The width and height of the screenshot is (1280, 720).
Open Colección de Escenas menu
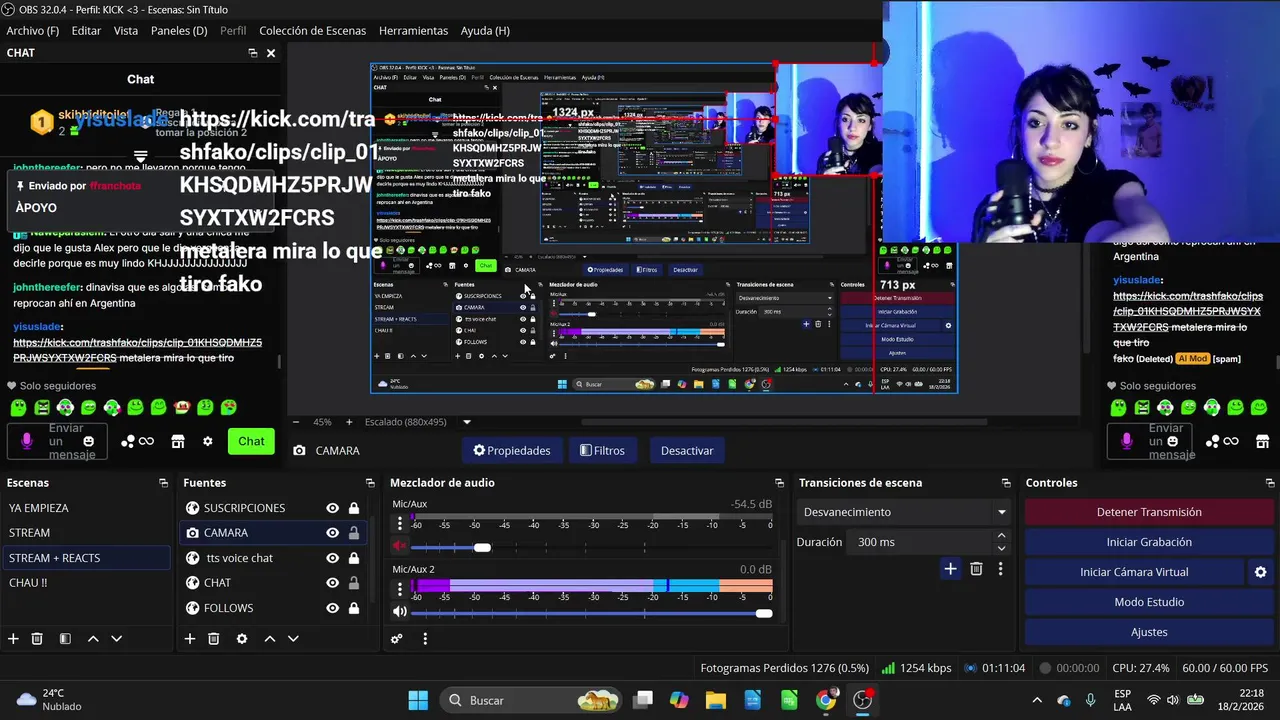(313, 31)
